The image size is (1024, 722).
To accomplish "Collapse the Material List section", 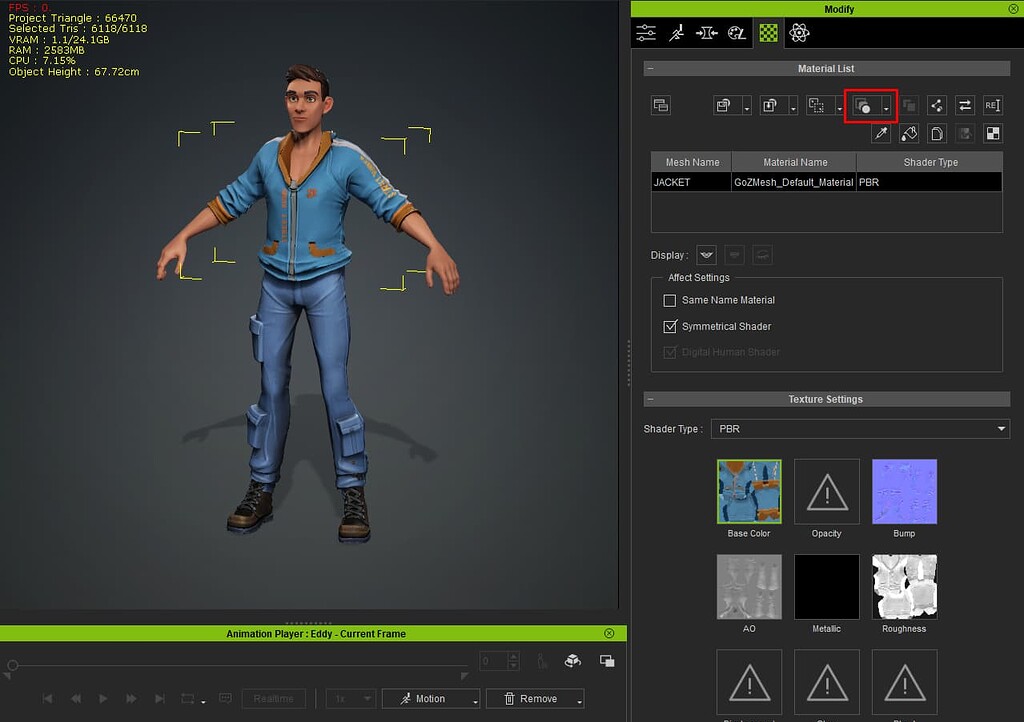I will [650, 69].
